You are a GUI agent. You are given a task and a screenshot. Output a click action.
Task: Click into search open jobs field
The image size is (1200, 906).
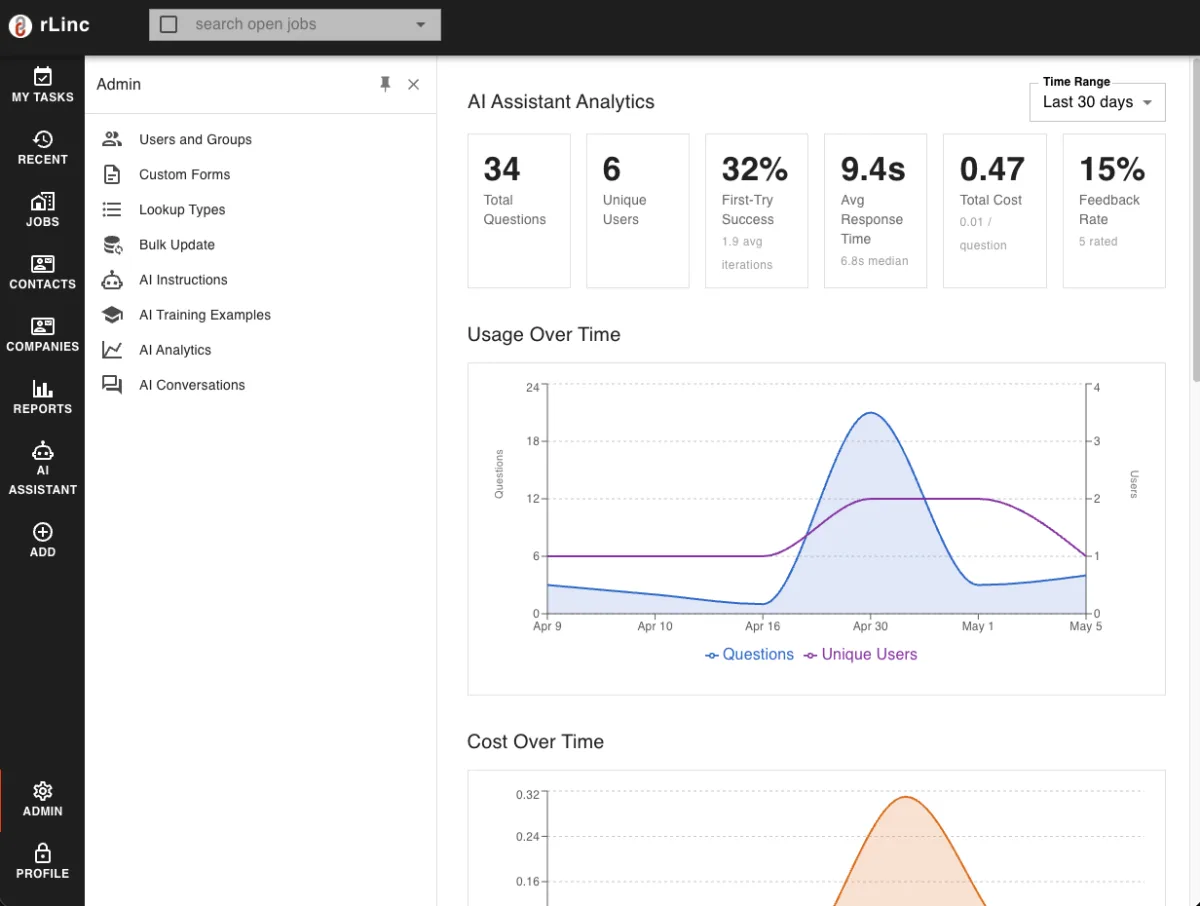pos(295,24)
